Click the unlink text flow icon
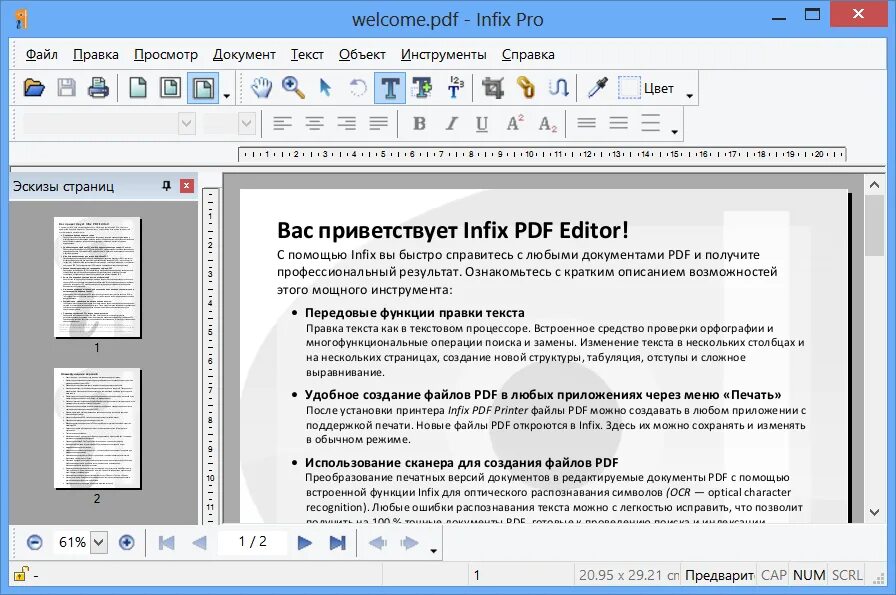 (558, 88)
